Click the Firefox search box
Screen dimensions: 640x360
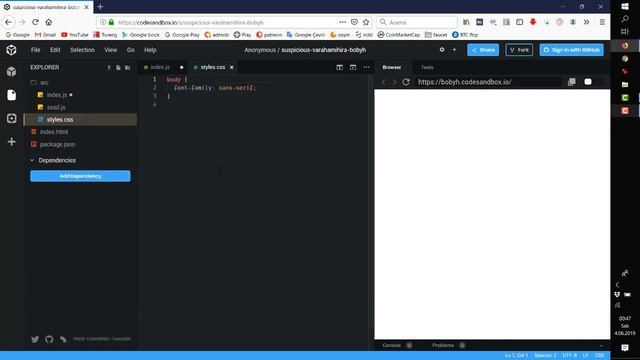416,22
